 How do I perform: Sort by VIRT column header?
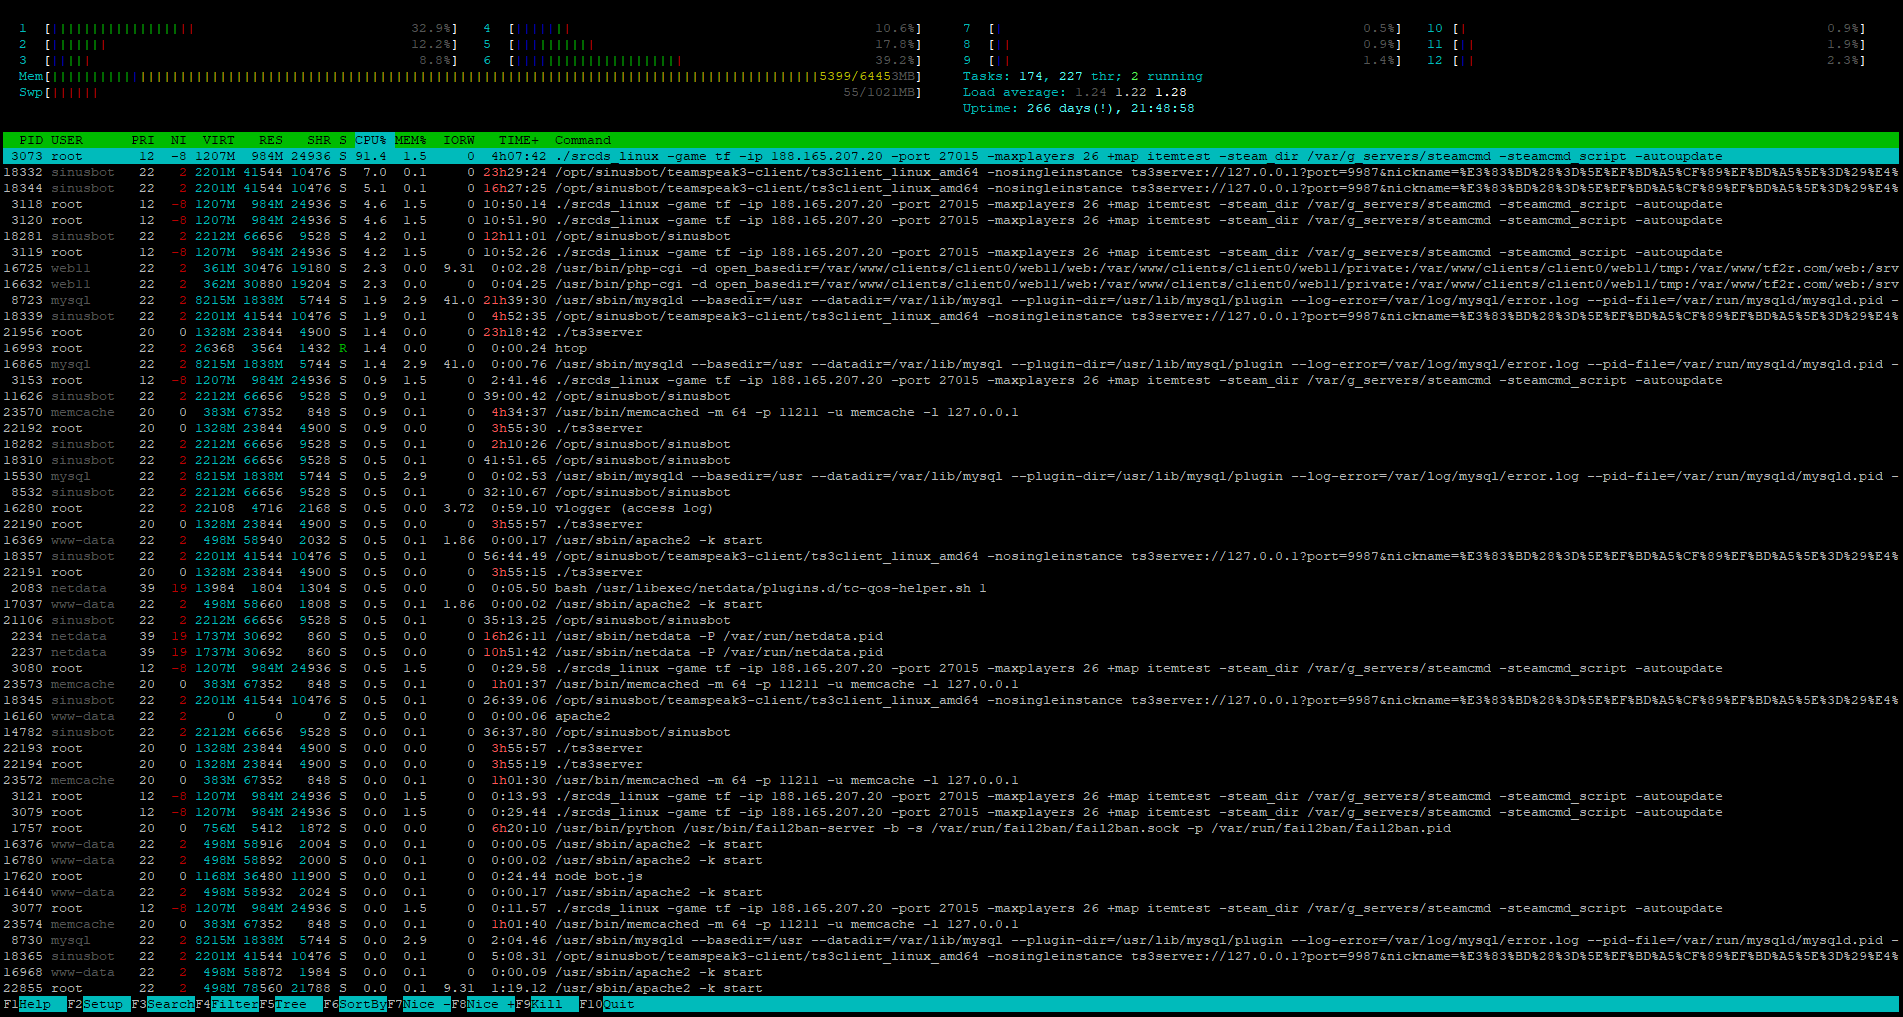point(219,140)
